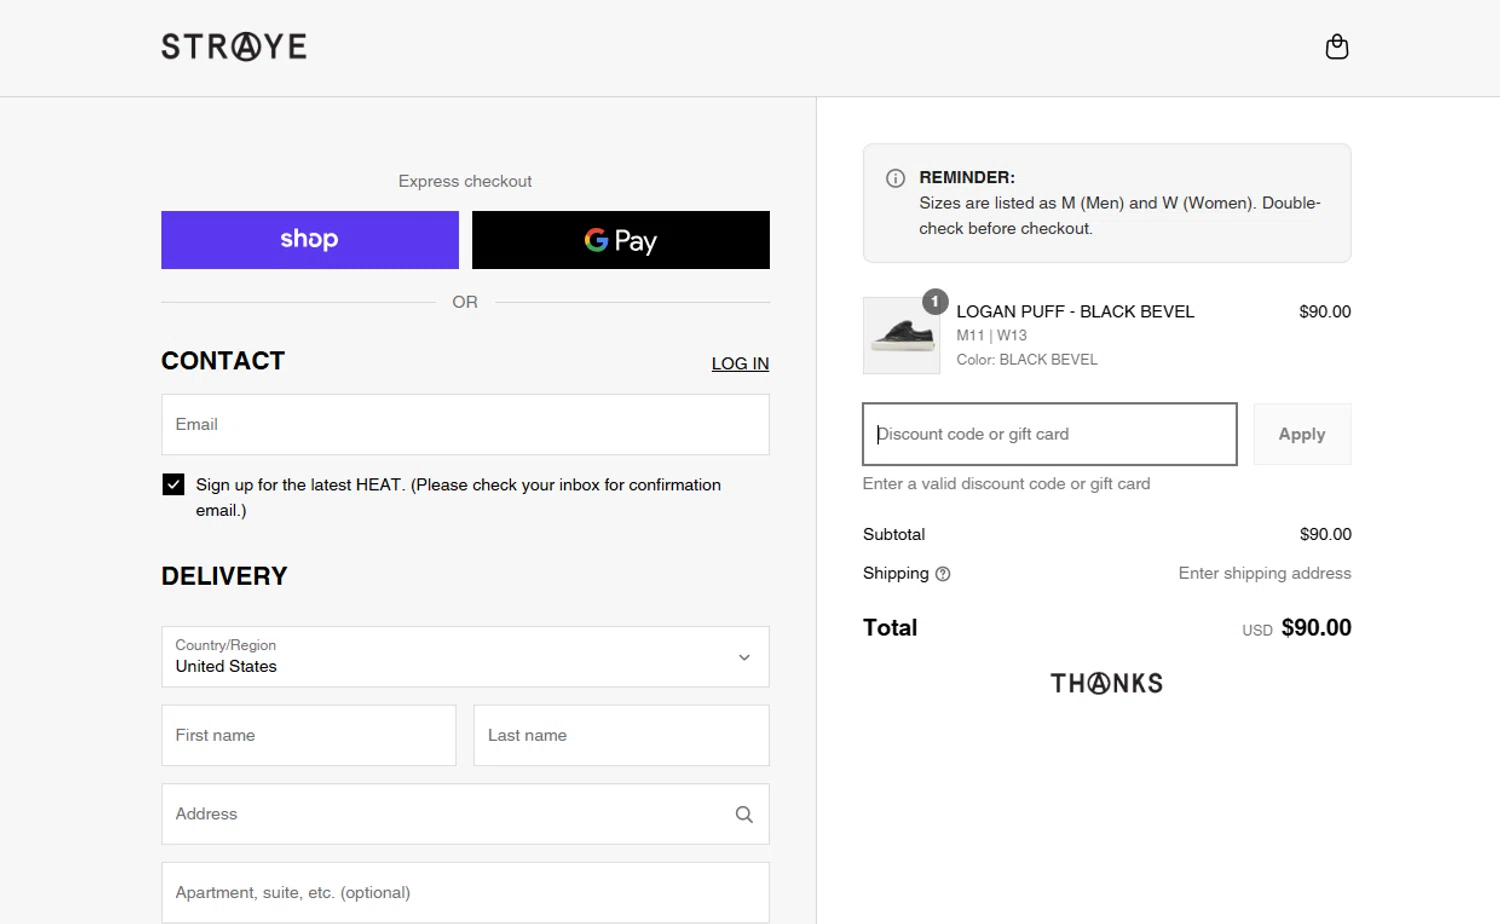
Task: Click the product name LOGAN PUFF - BLACK BEVEL
Action: tap(1075, 312)
